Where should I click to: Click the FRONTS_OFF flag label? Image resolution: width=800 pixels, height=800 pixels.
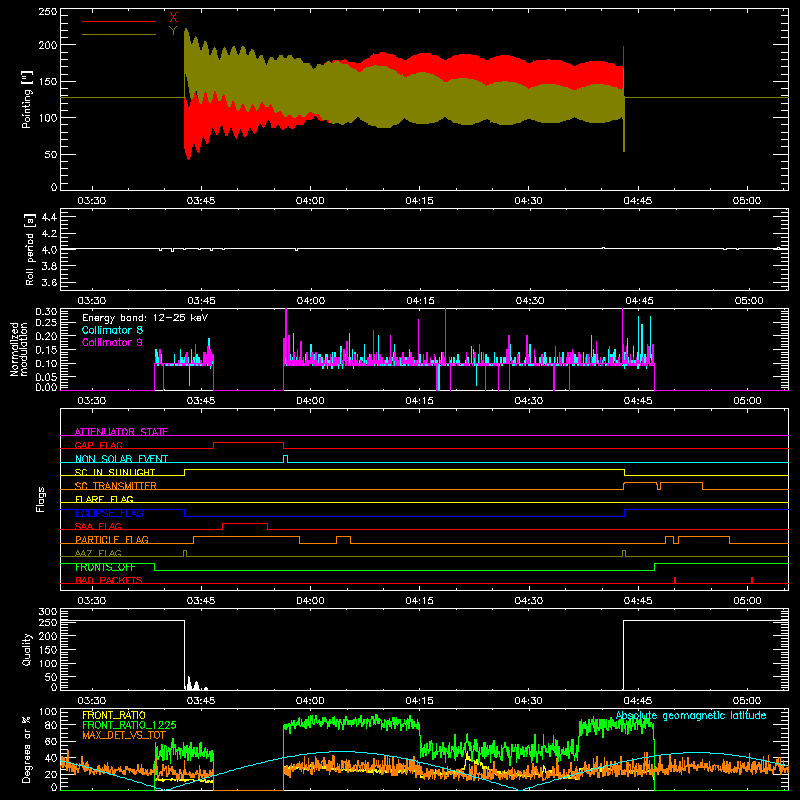click(x=105, y=567)
